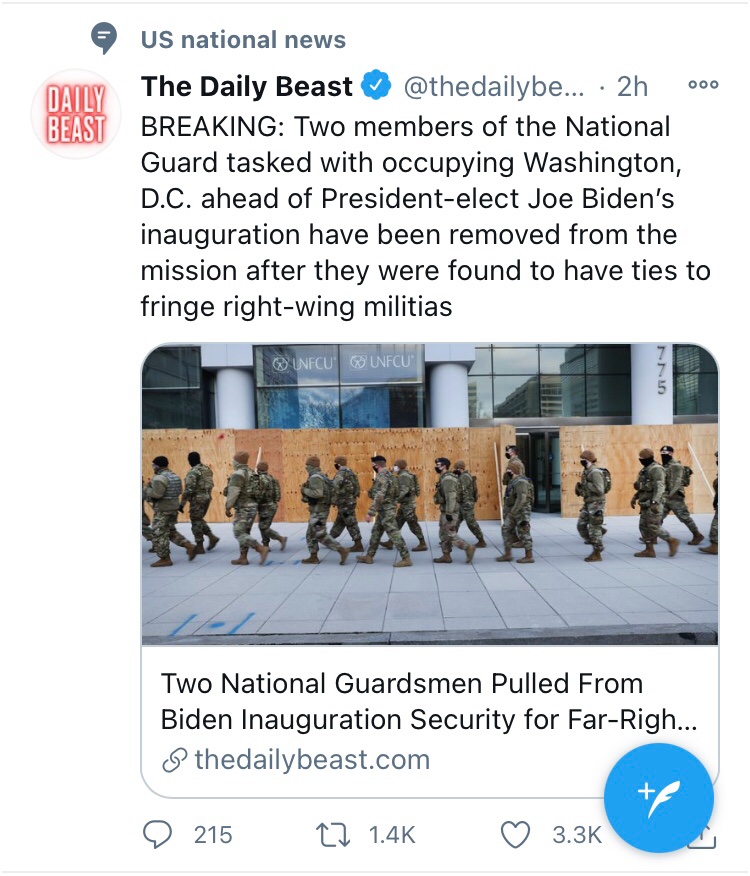Click the chain link icon
This screenshot has height=876, width=750.
tap(175, 761)
